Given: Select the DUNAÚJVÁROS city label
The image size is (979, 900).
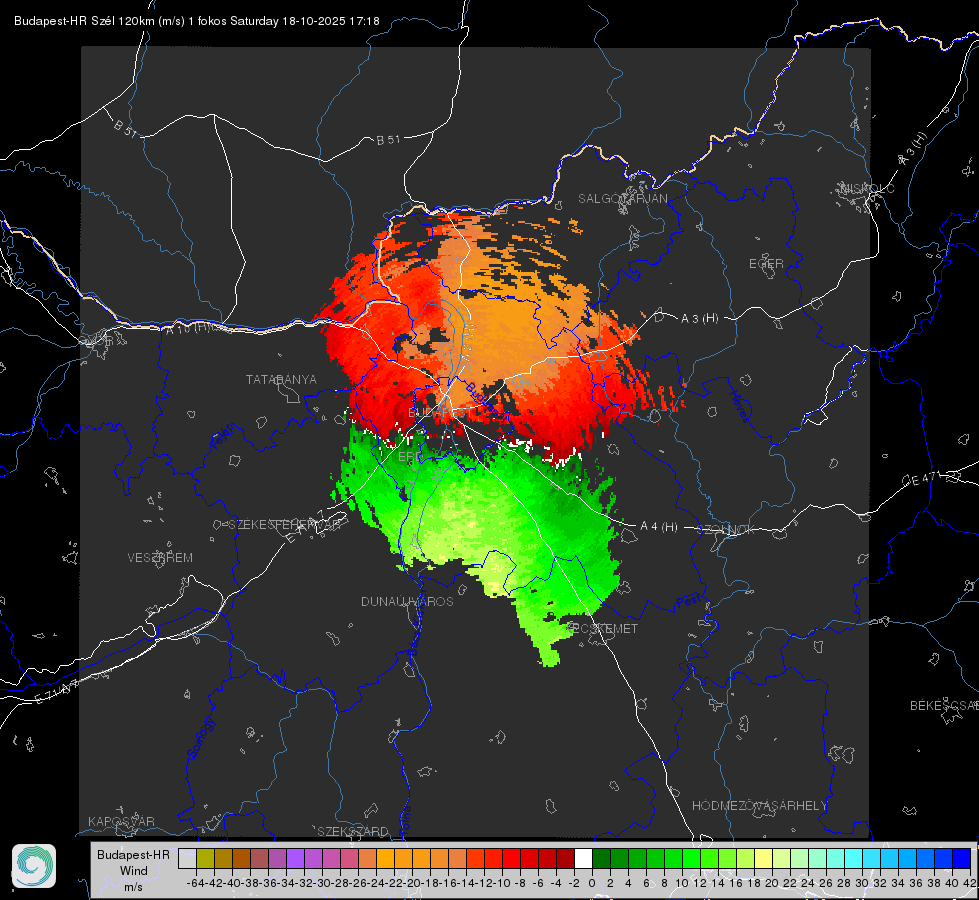Looking at the screenshot, I should click(407, 601).
